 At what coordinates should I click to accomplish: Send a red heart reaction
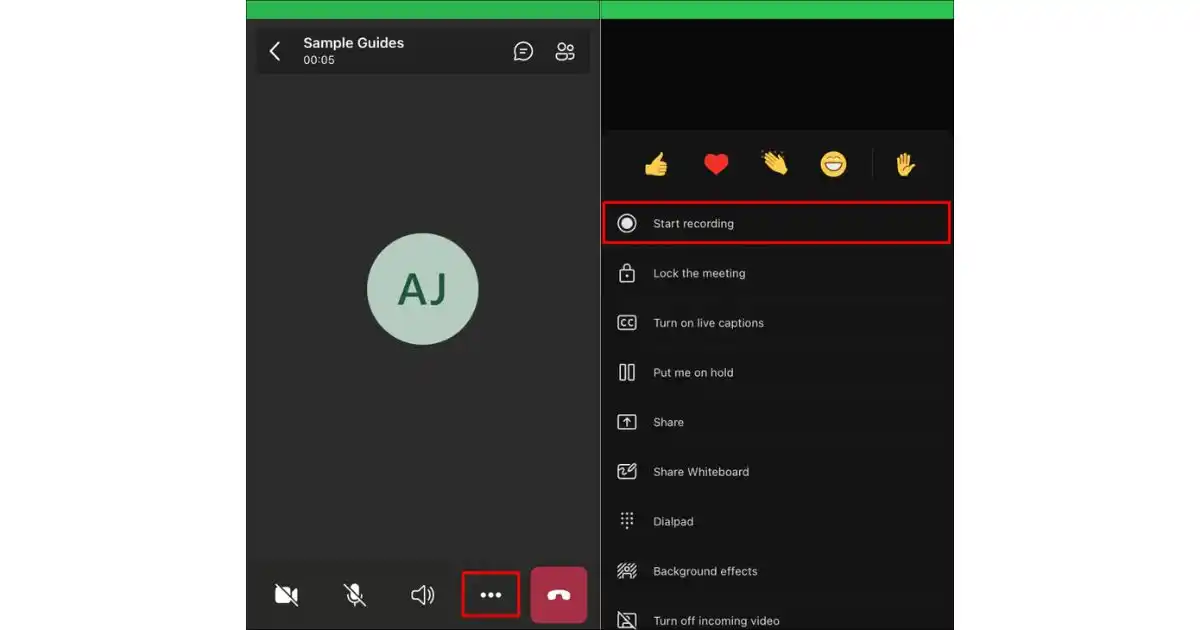pos(716,164)
